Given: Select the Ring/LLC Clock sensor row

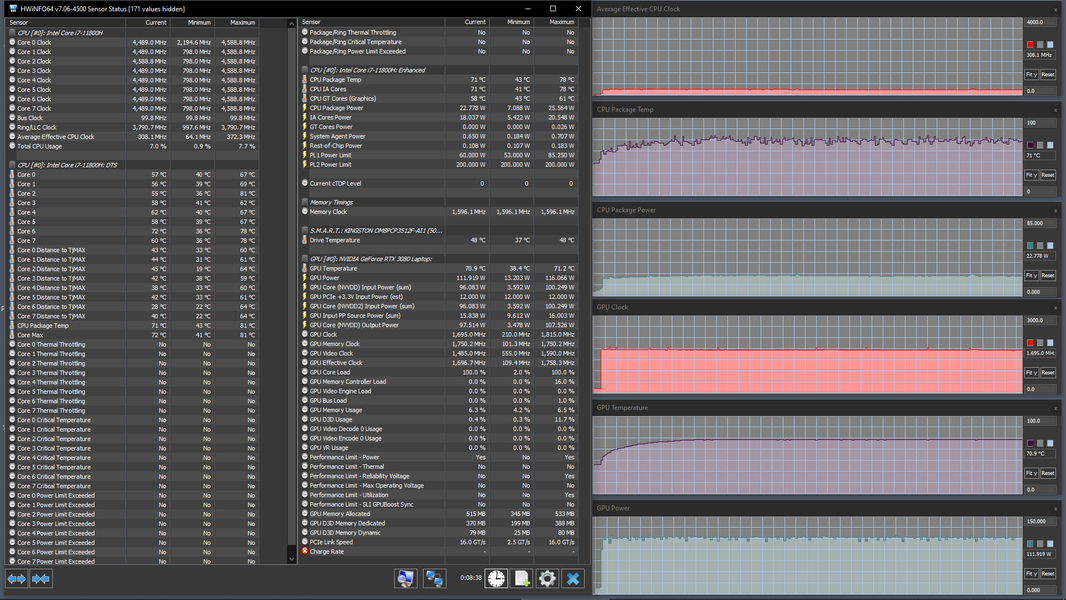Looking at the screenshot, I should 133,127.
